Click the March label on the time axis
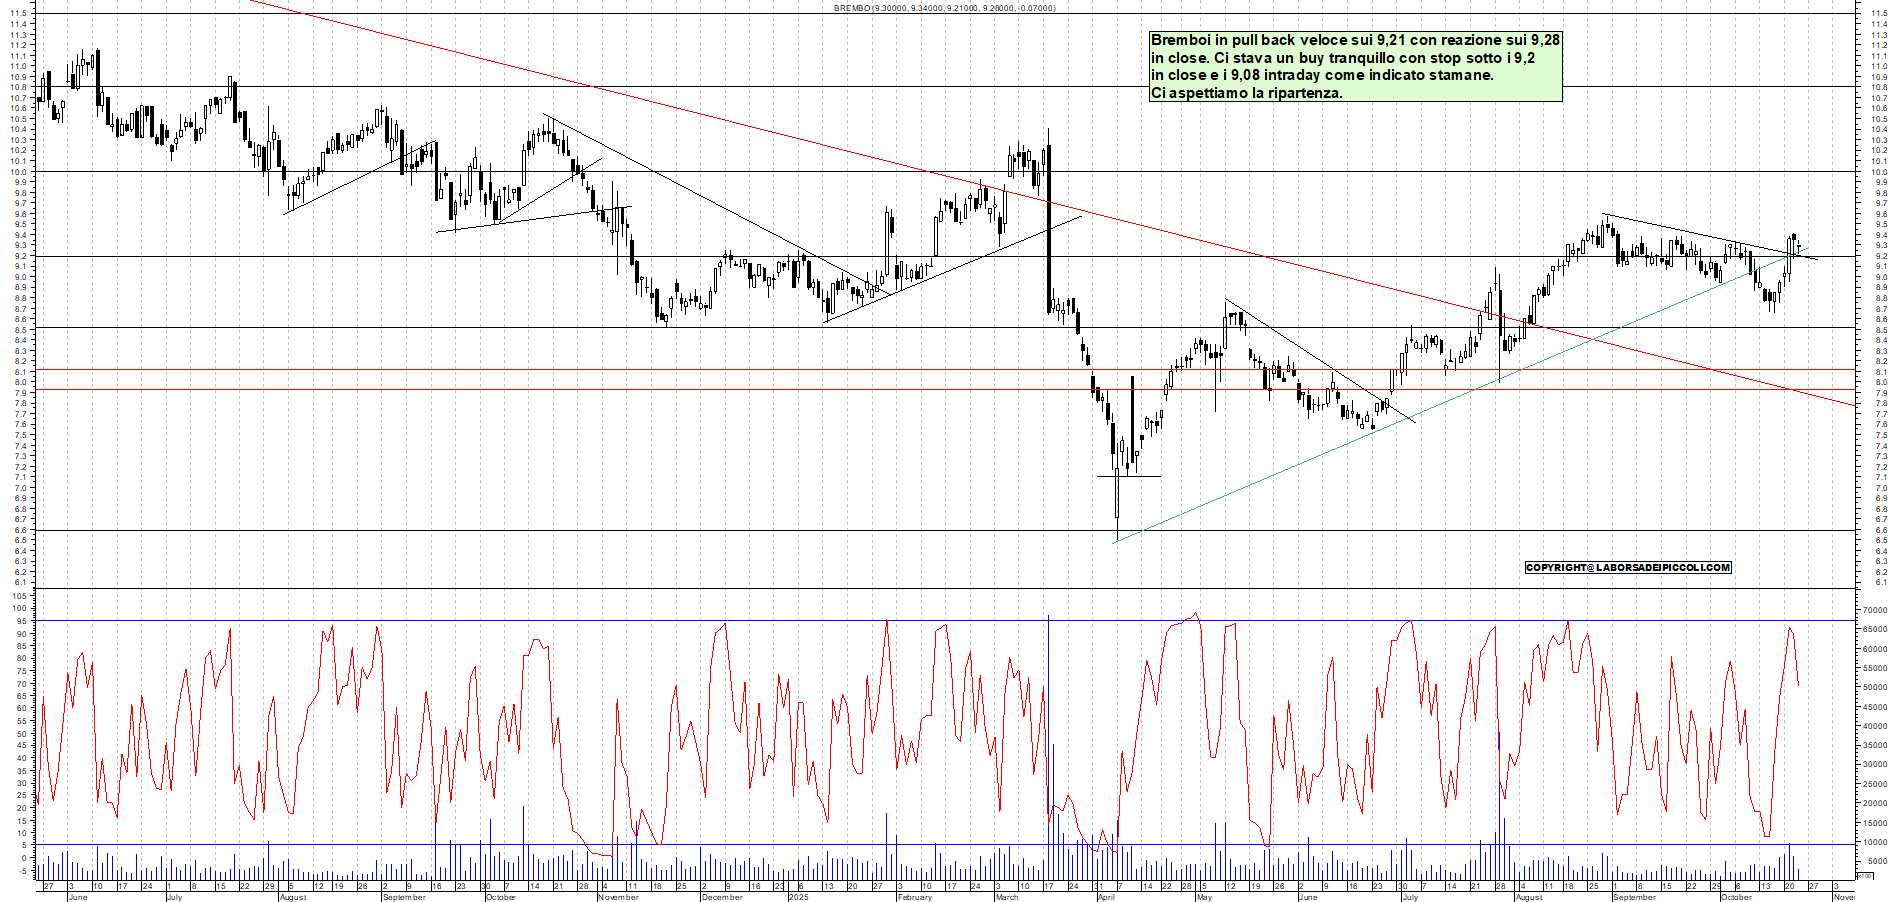Screen dimensions: 1890x902 [x=1006, y=897]
